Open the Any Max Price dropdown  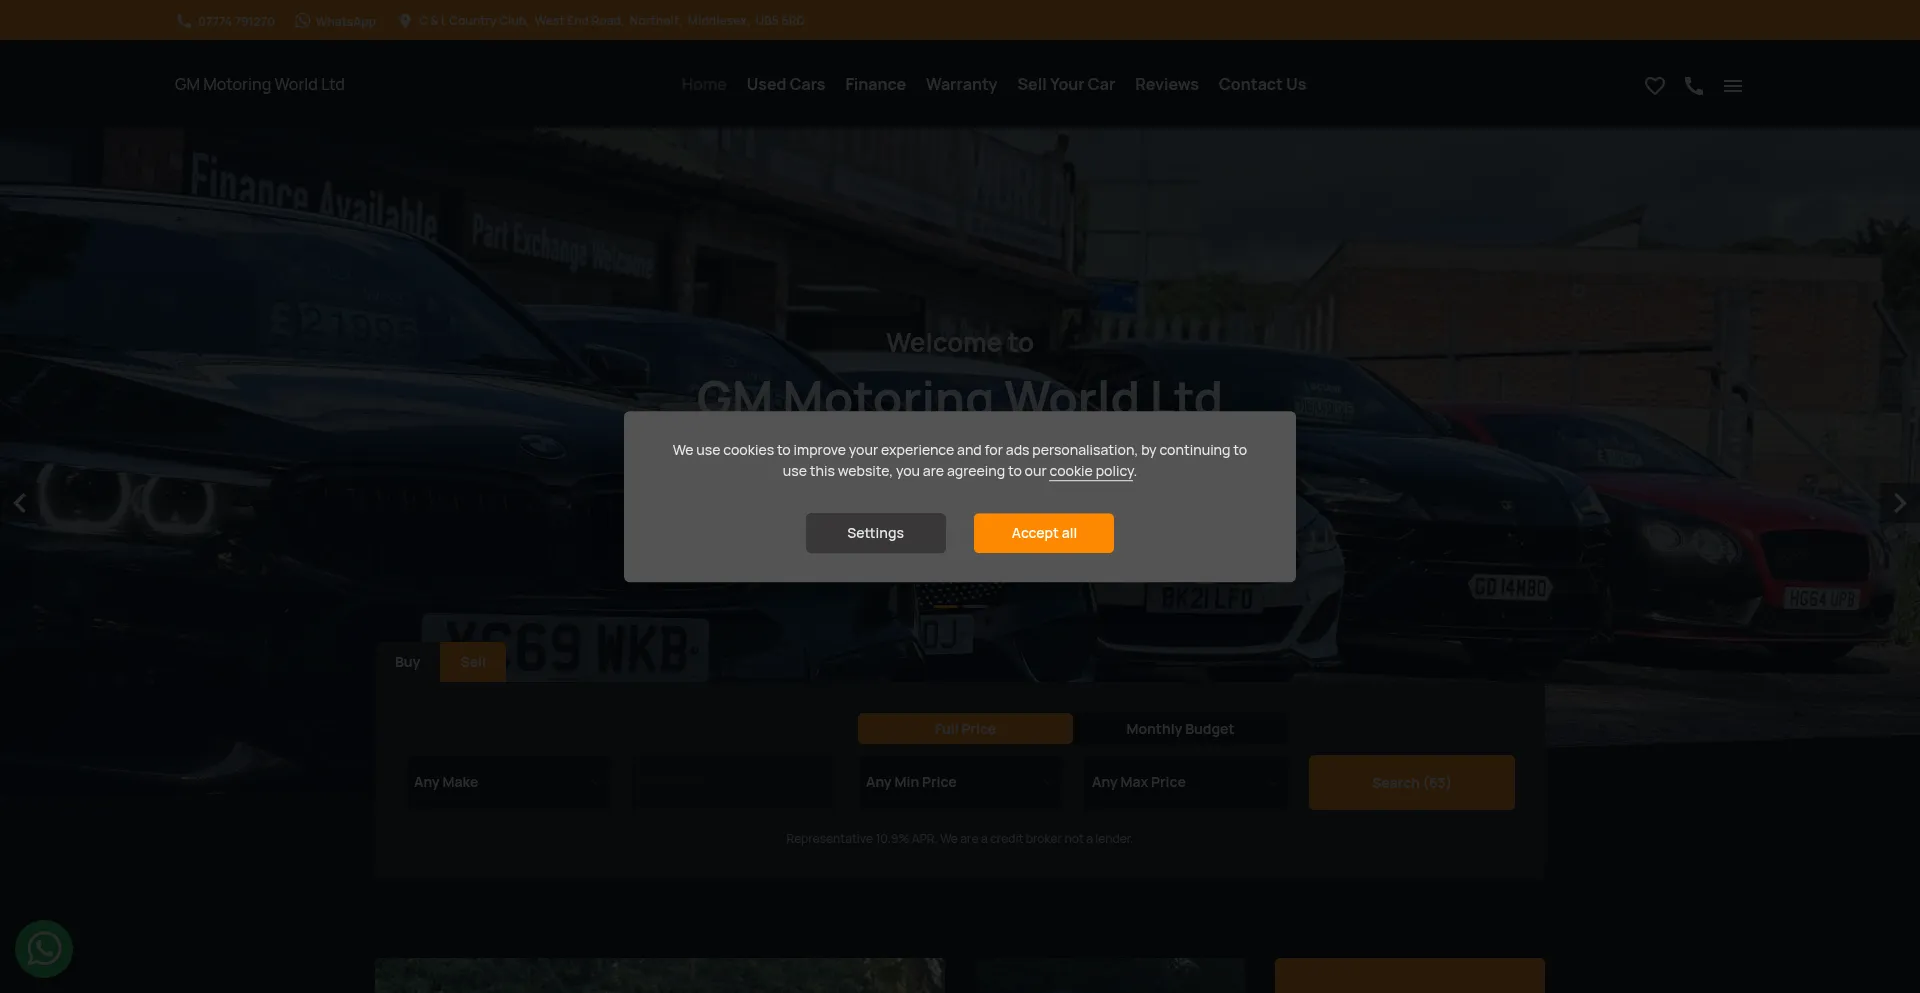click(x=1186, y=782)
